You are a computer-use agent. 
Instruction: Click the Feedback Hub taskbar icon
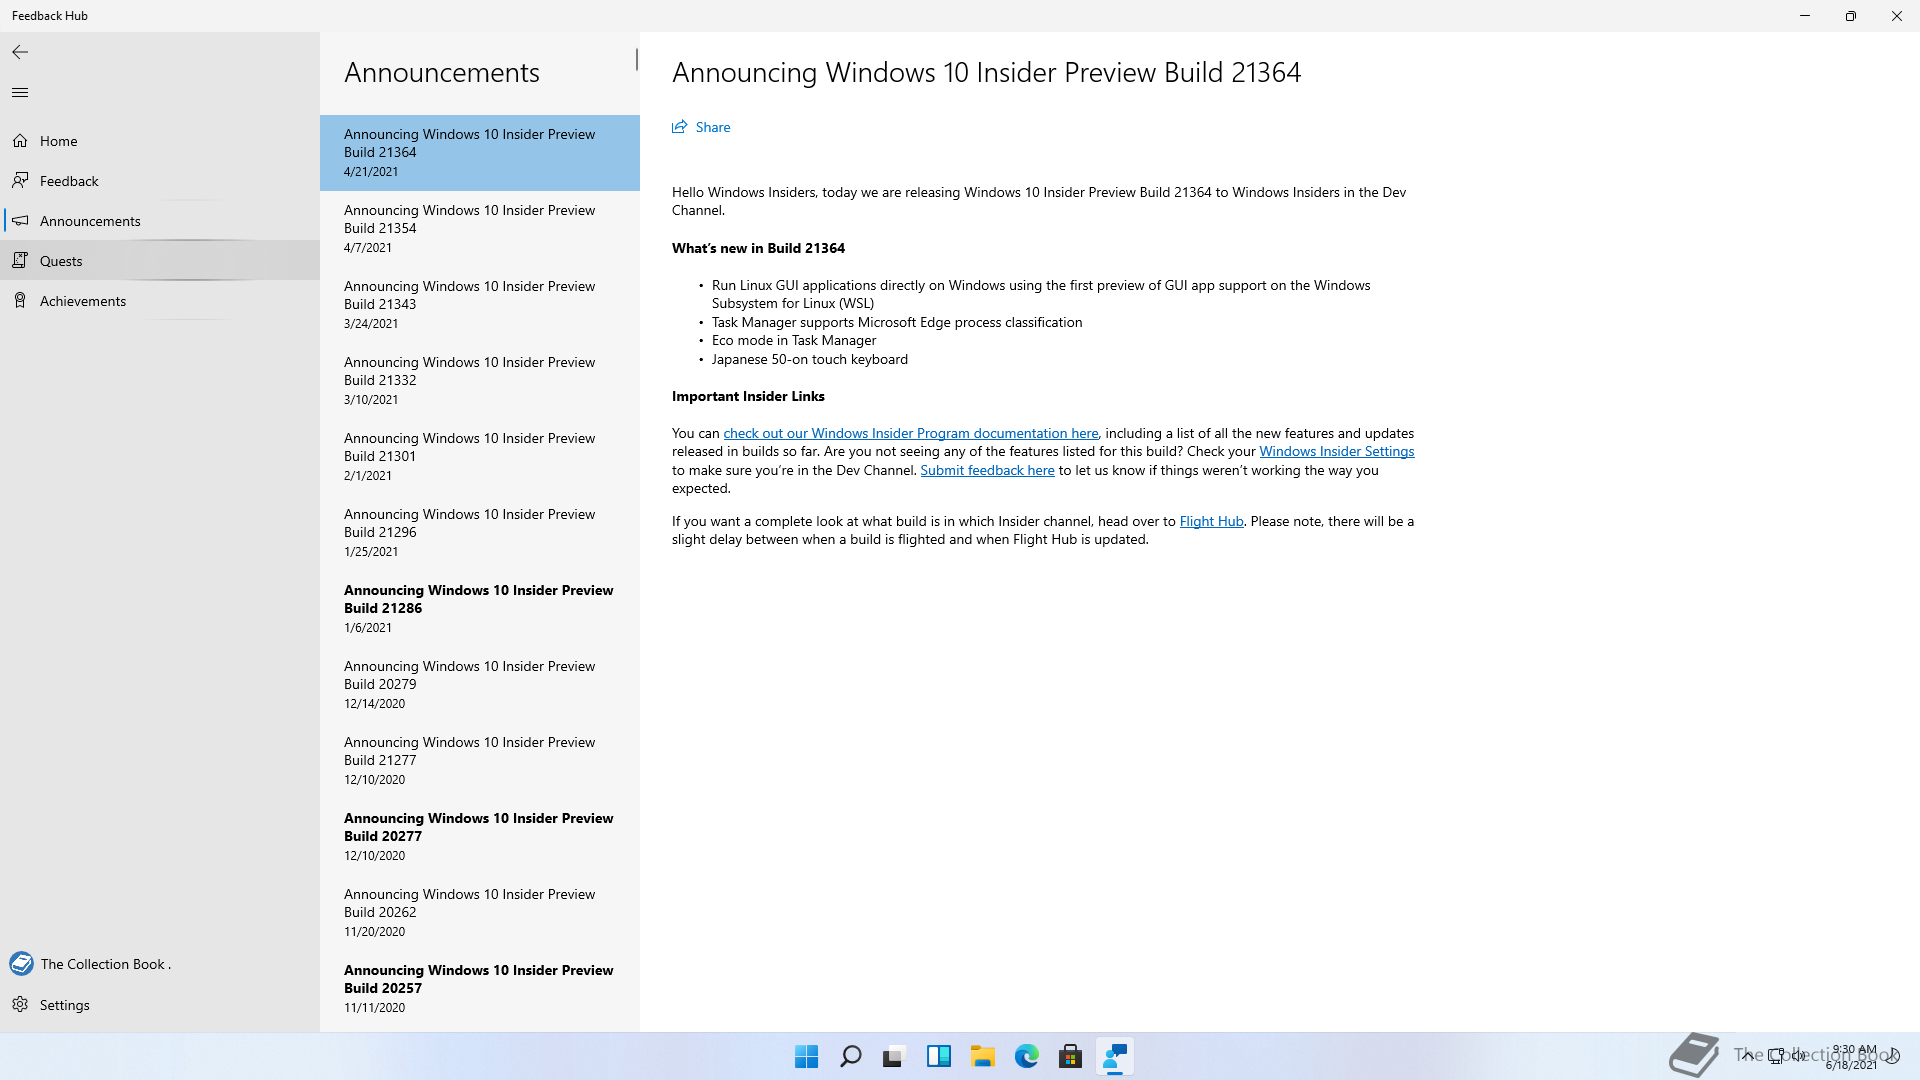coord(1115,1057)
